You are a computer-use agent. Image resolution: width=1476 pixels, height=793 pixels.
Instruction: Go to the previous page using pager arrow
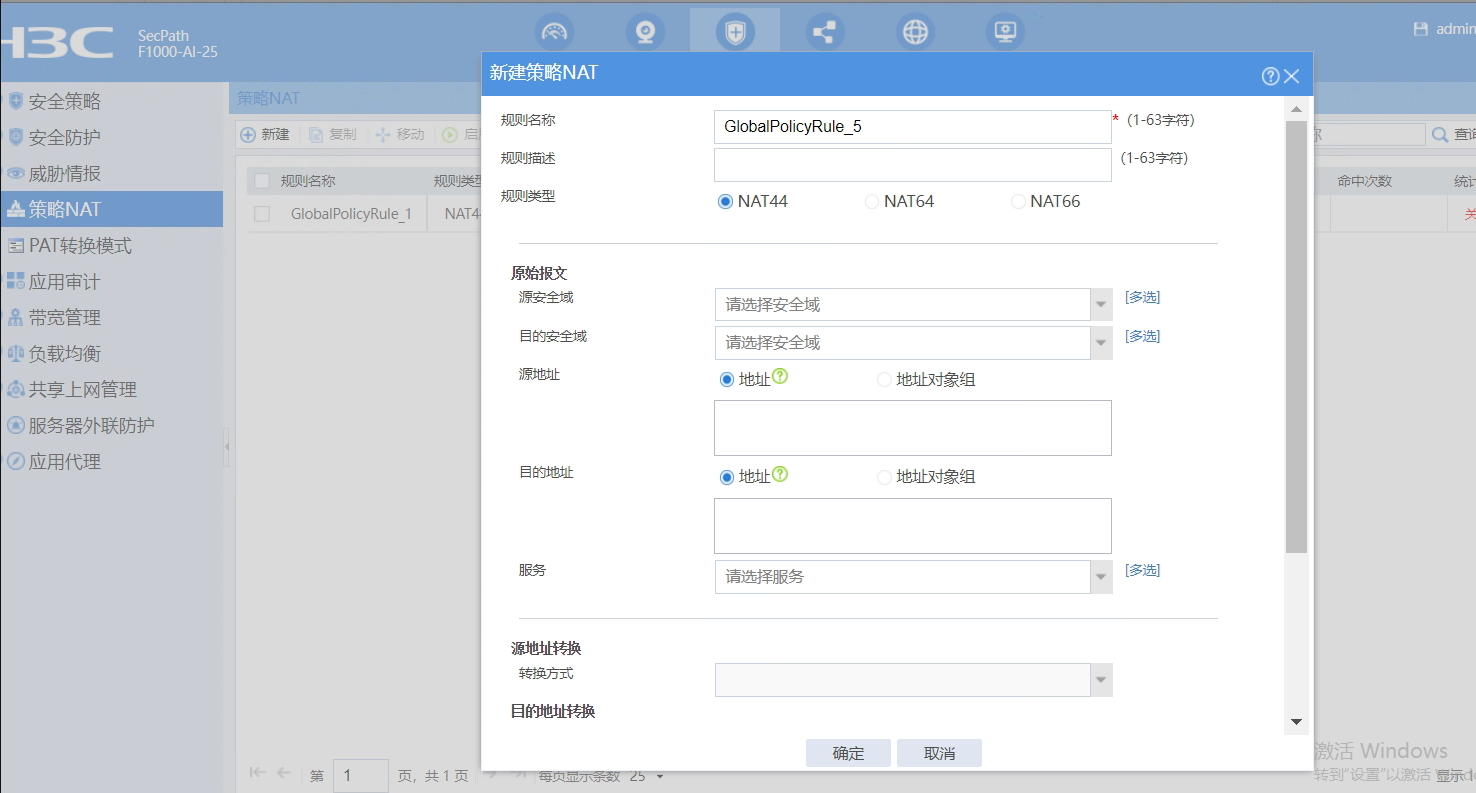point(283,773)
